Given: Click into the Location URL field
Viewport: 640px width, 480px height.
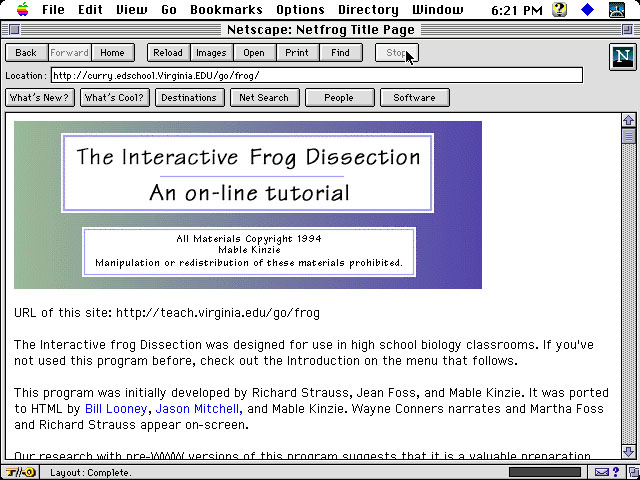Looking at the screenshot, I should [317, 76].
